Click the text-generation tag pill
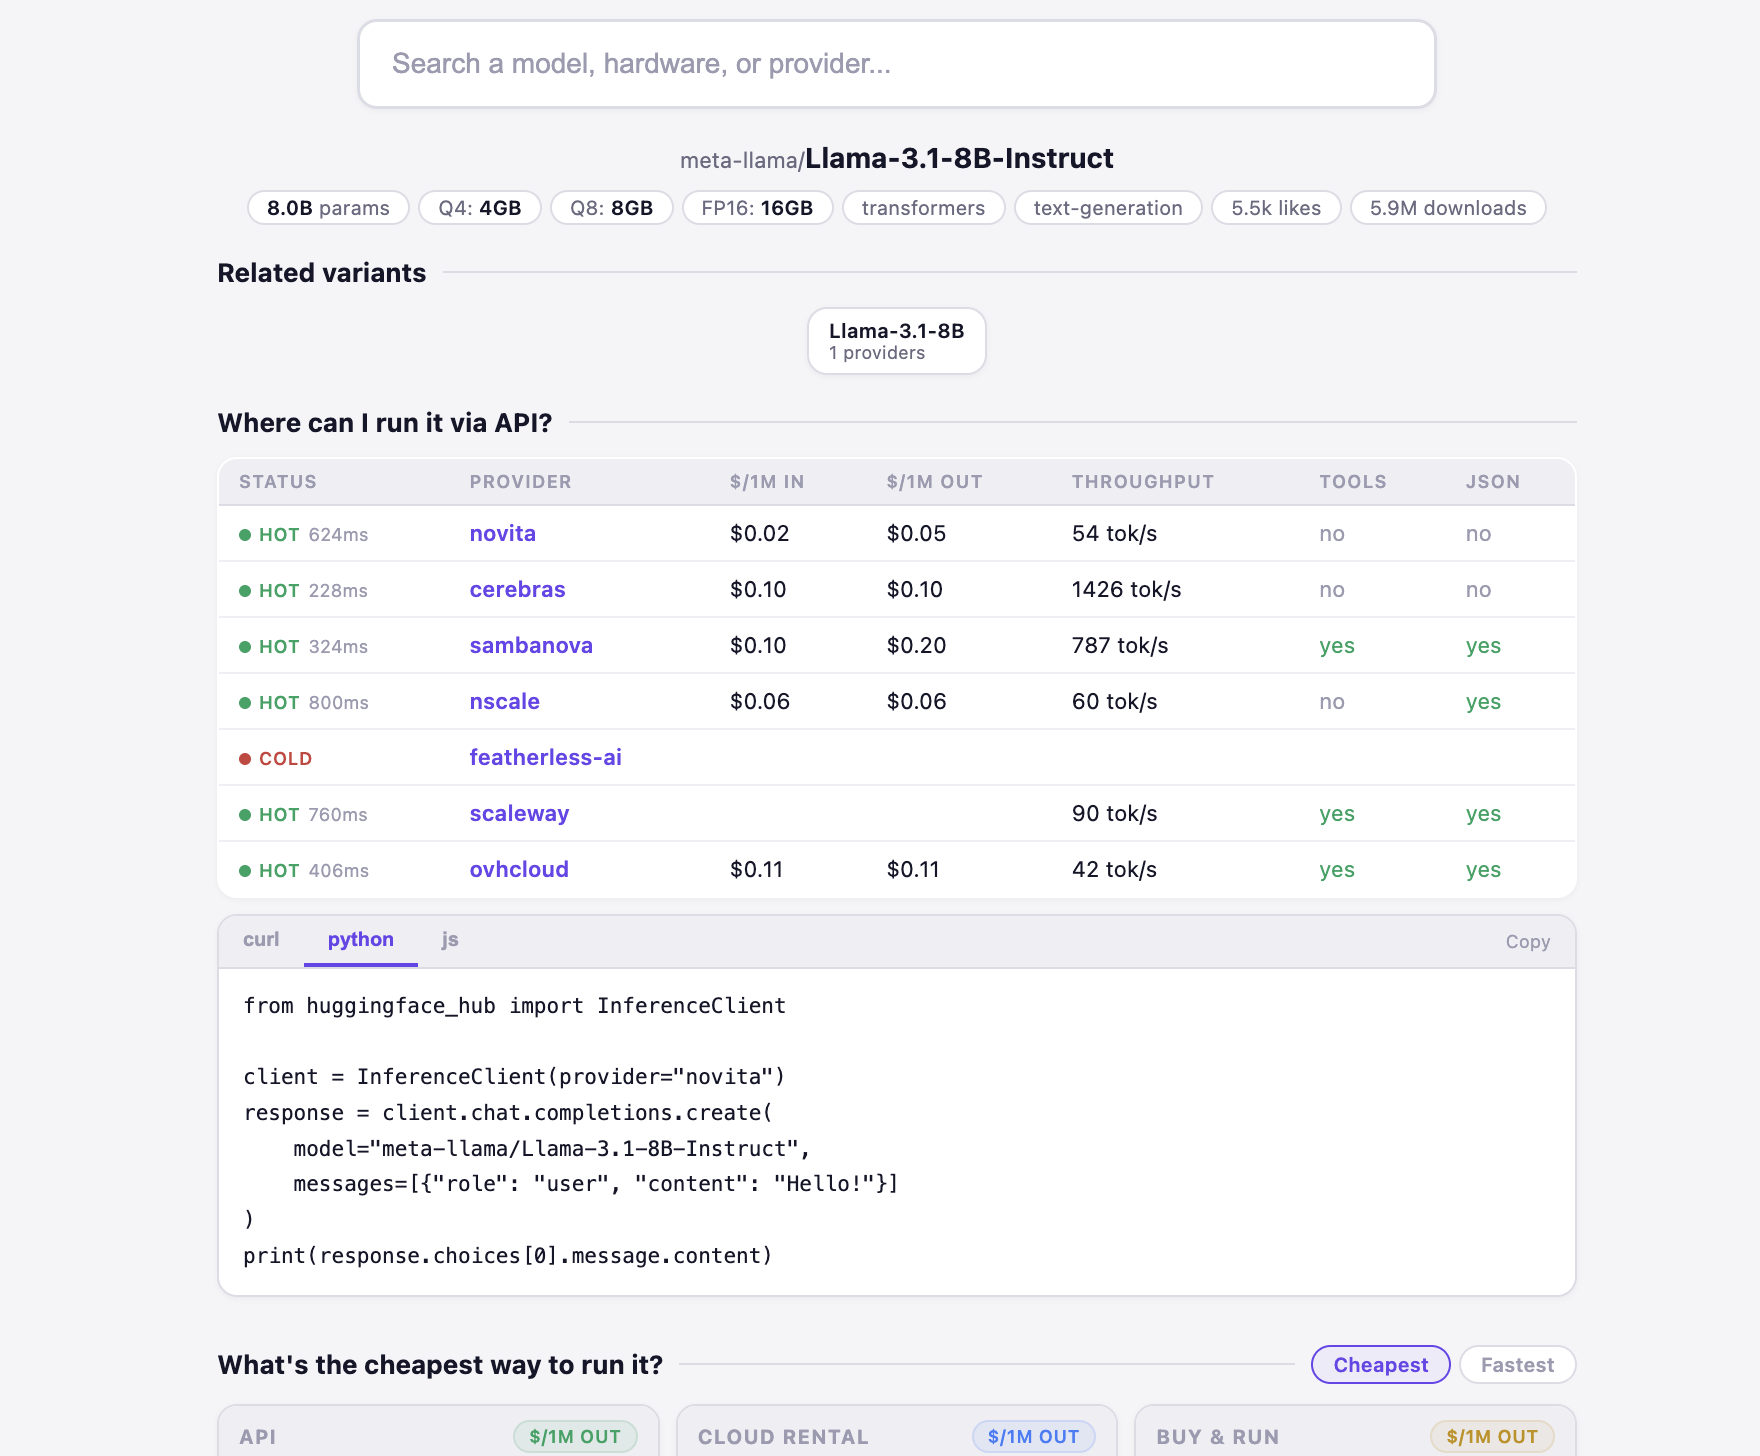This screenshot has height=1456, width=1760. tap(1108, 208)
